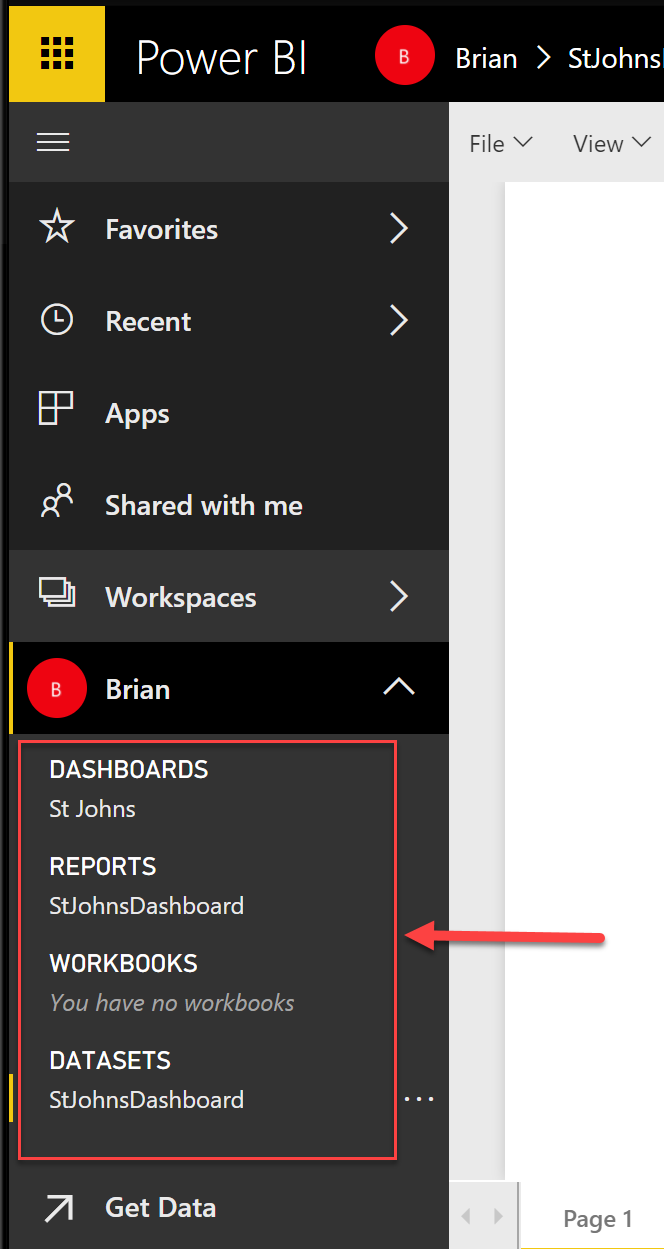
Task: Click Brian's red avatar in sidebar
Action: click(x=56, y=689)
